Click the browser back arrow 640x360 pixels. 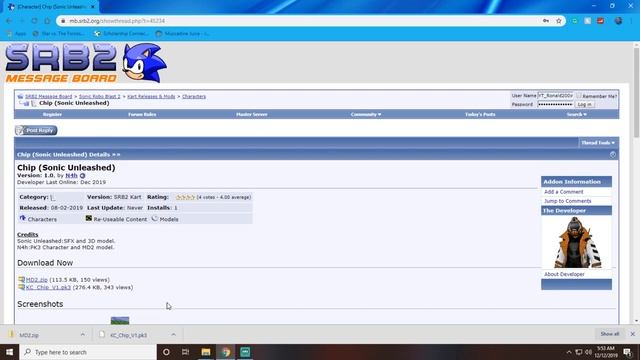coord(9,21)
